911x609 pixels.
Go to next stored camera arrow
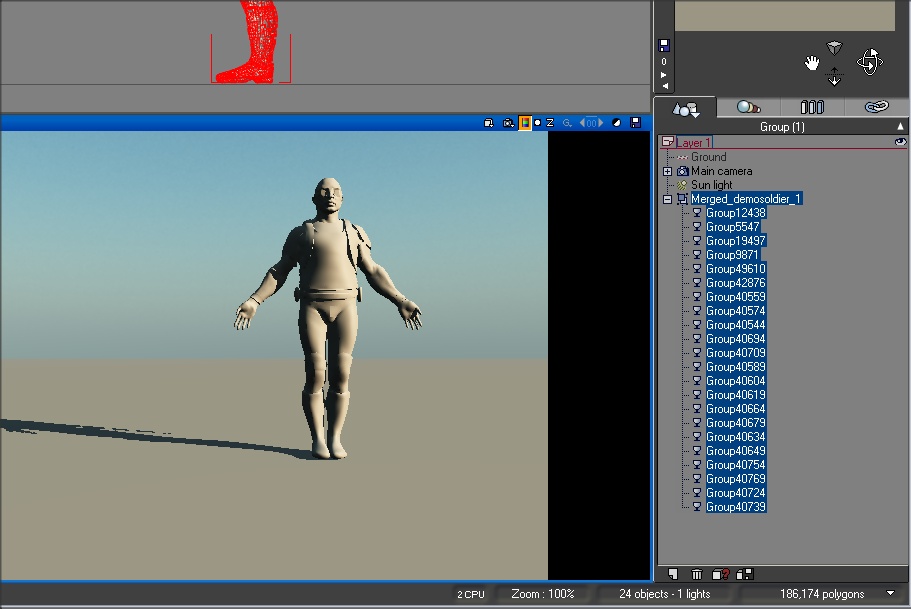pyautogui.click(x=663, y=75)
